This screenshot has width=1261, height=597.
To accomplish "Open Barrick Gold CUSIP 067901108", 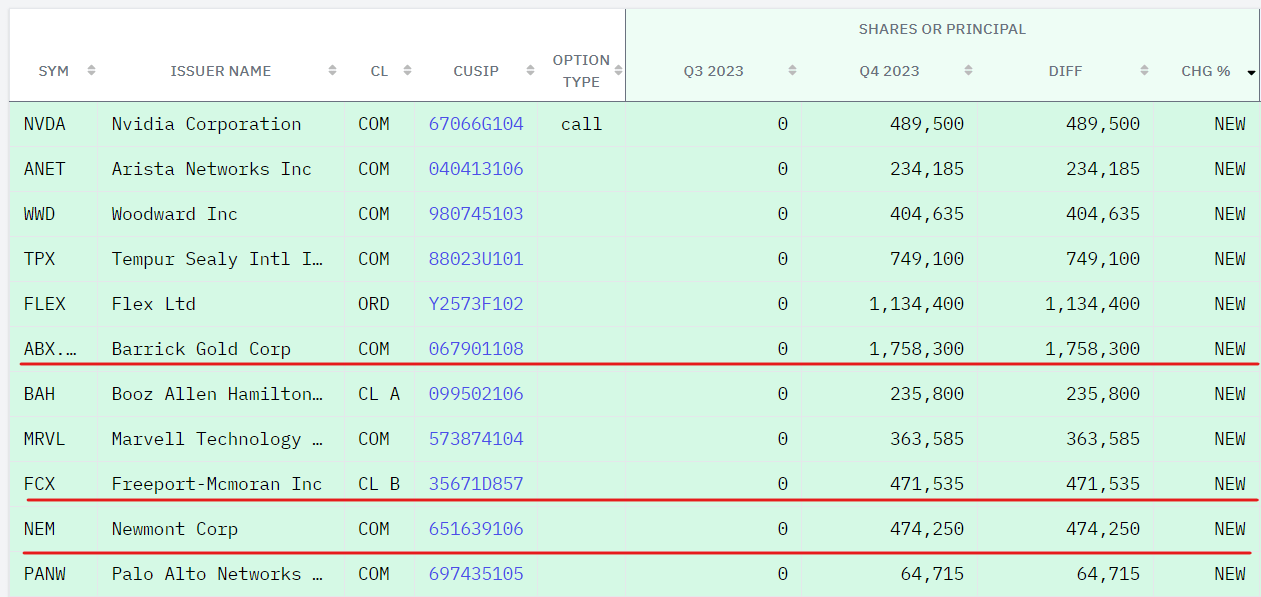I will pyautogui.click(x=476, y=349).
